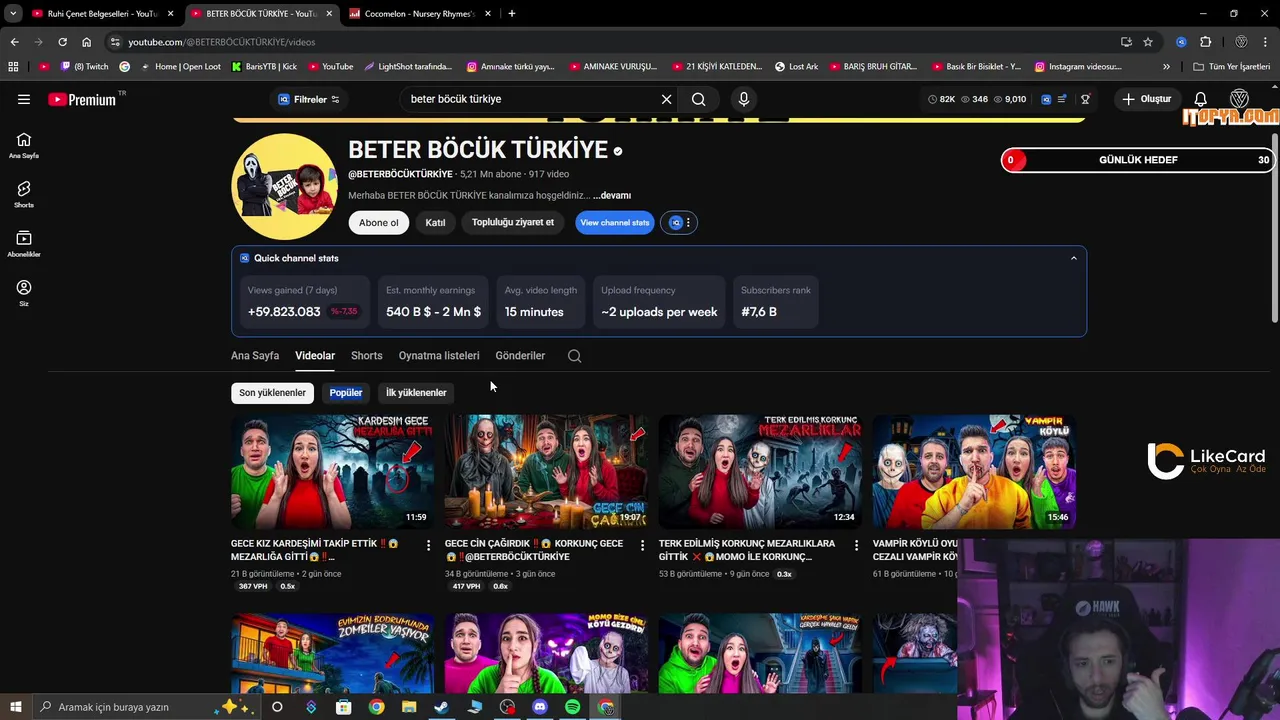Select the İlk yüklenenler filter chip
Screen dimensions: 1280x720
coord(416,393)
